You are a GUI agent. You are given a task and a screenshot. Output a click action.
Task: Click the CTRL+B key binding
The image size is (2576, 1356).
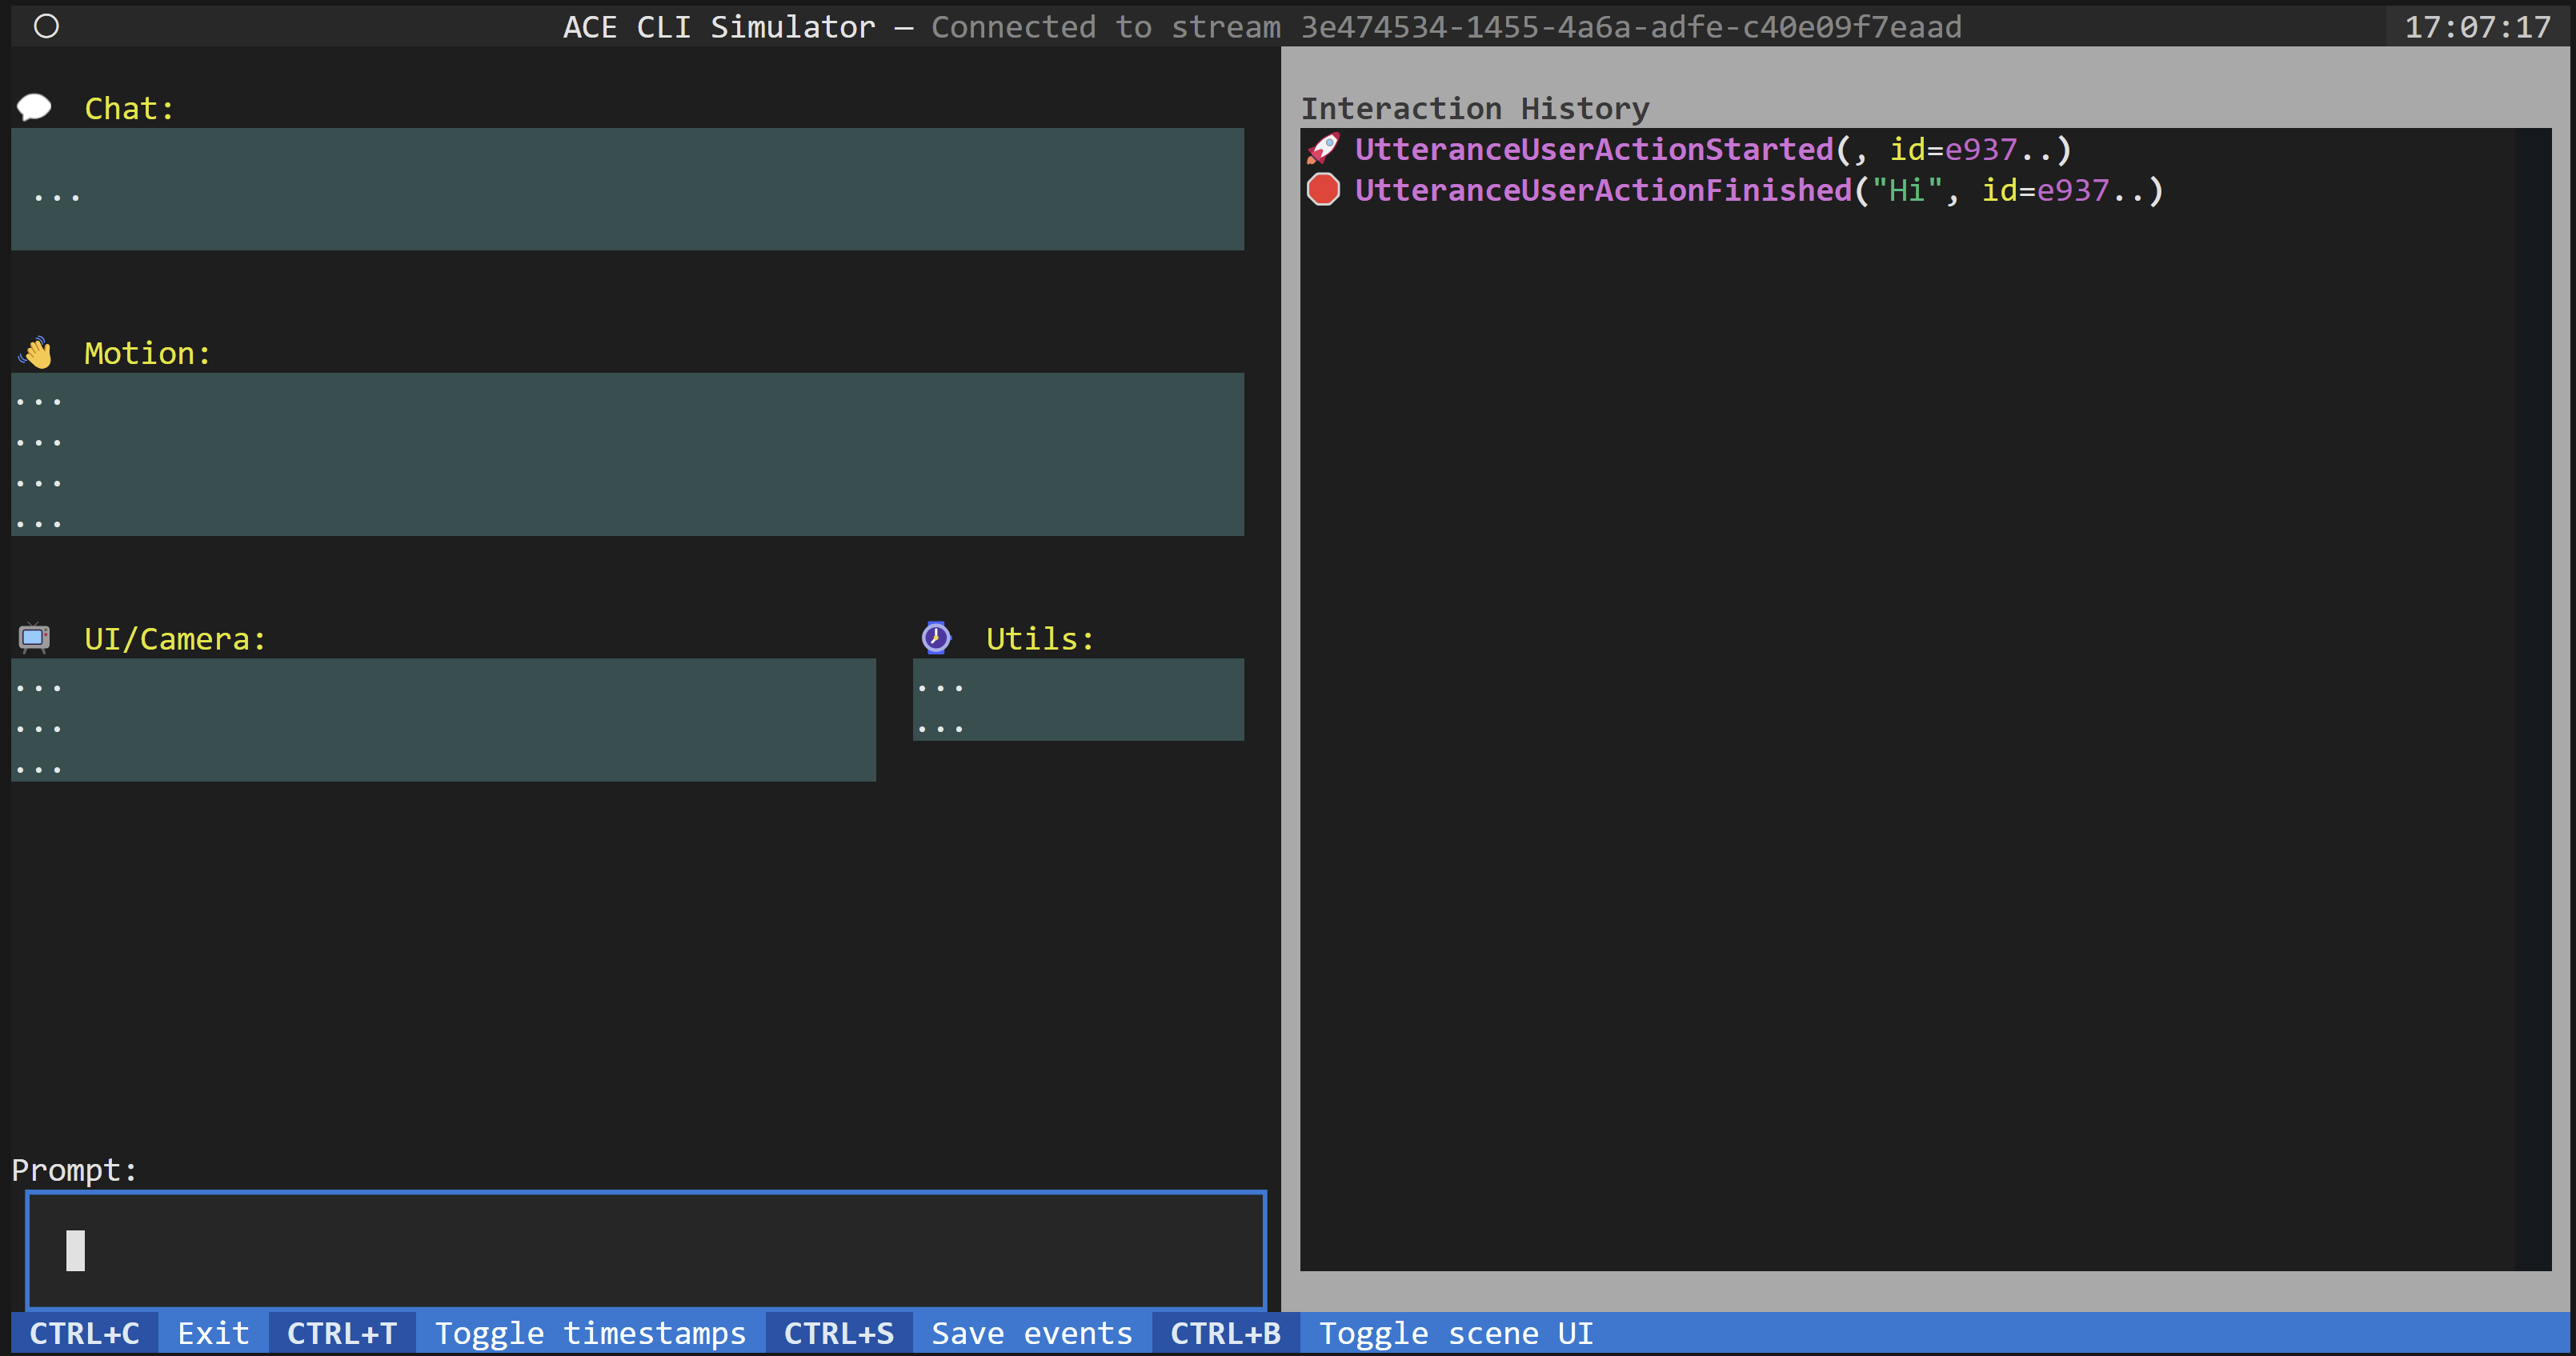coord(1226,1333)
